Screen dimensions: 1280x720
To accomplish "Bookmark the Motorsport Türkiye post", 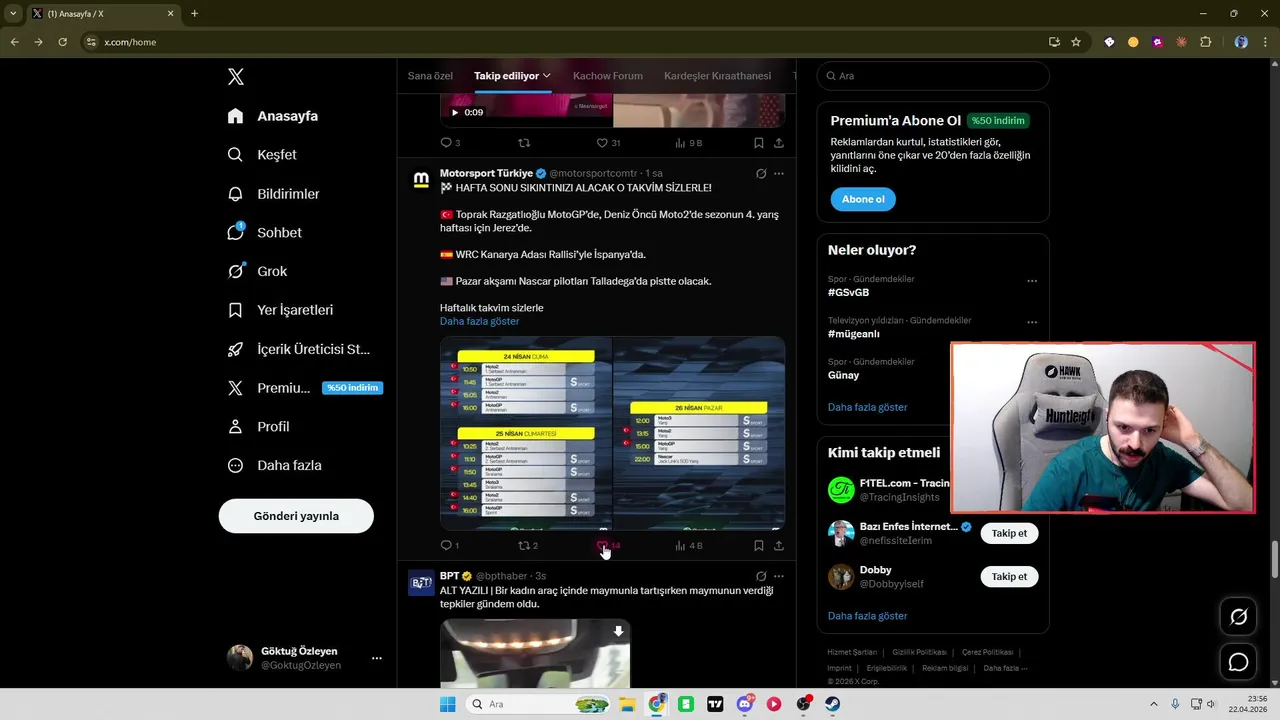I will click(759, 546).
